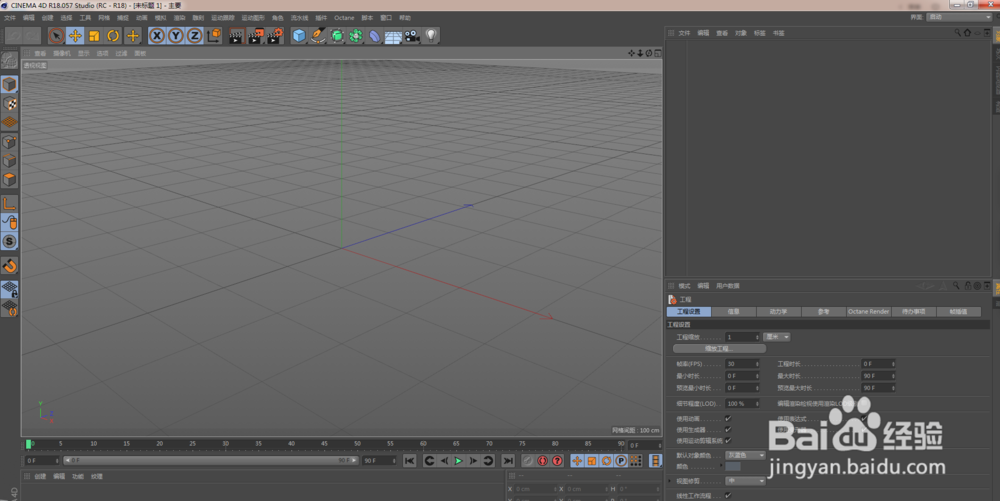The width and height of the screenshot is (1000, 501).
Task: Render to Picture Viewer icon
Action: click(x=255, y=36)
